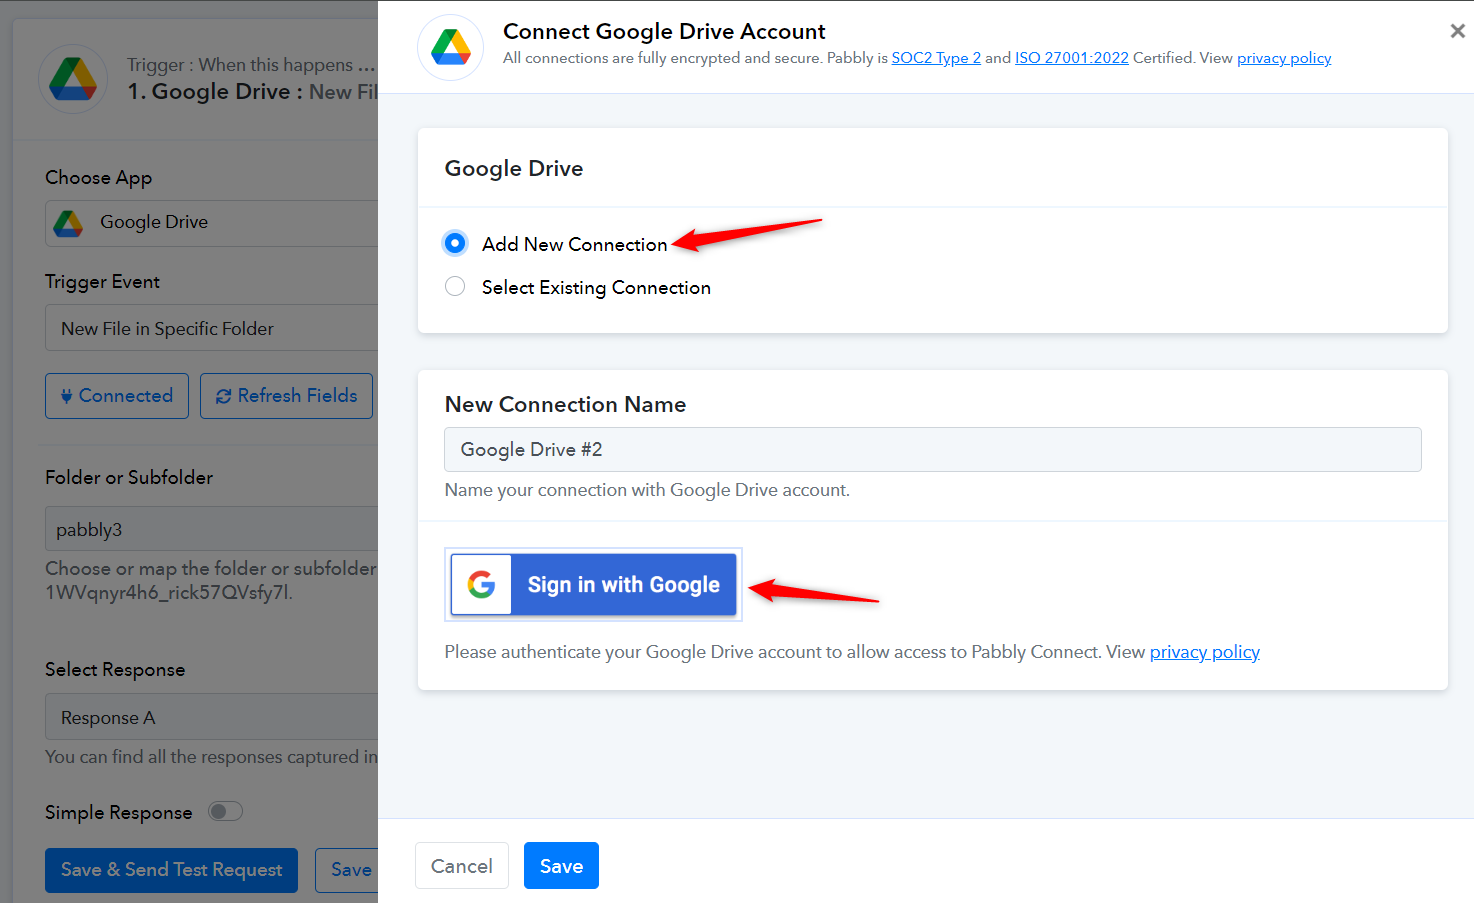This screenshot has height=903, width=1474.
Task: Open the SOC2 Type 2 link
Action: coord(936,58)
